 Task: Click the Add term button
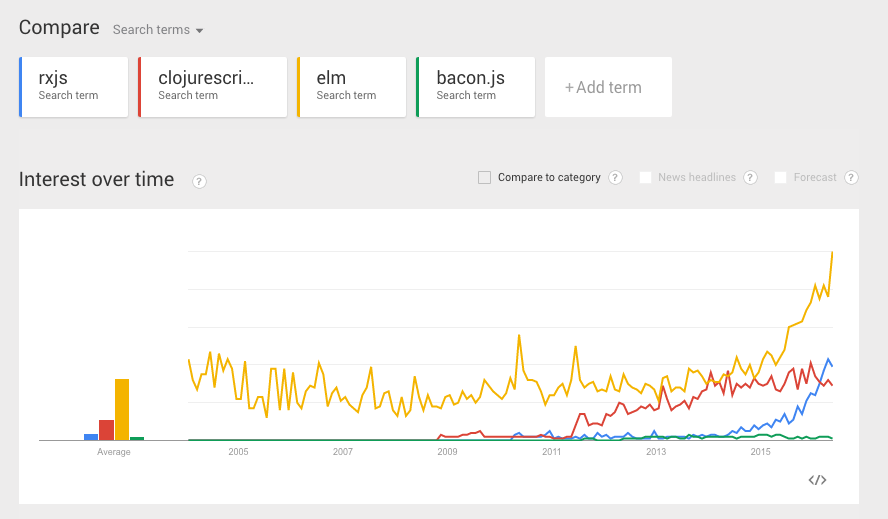(608, 87)
